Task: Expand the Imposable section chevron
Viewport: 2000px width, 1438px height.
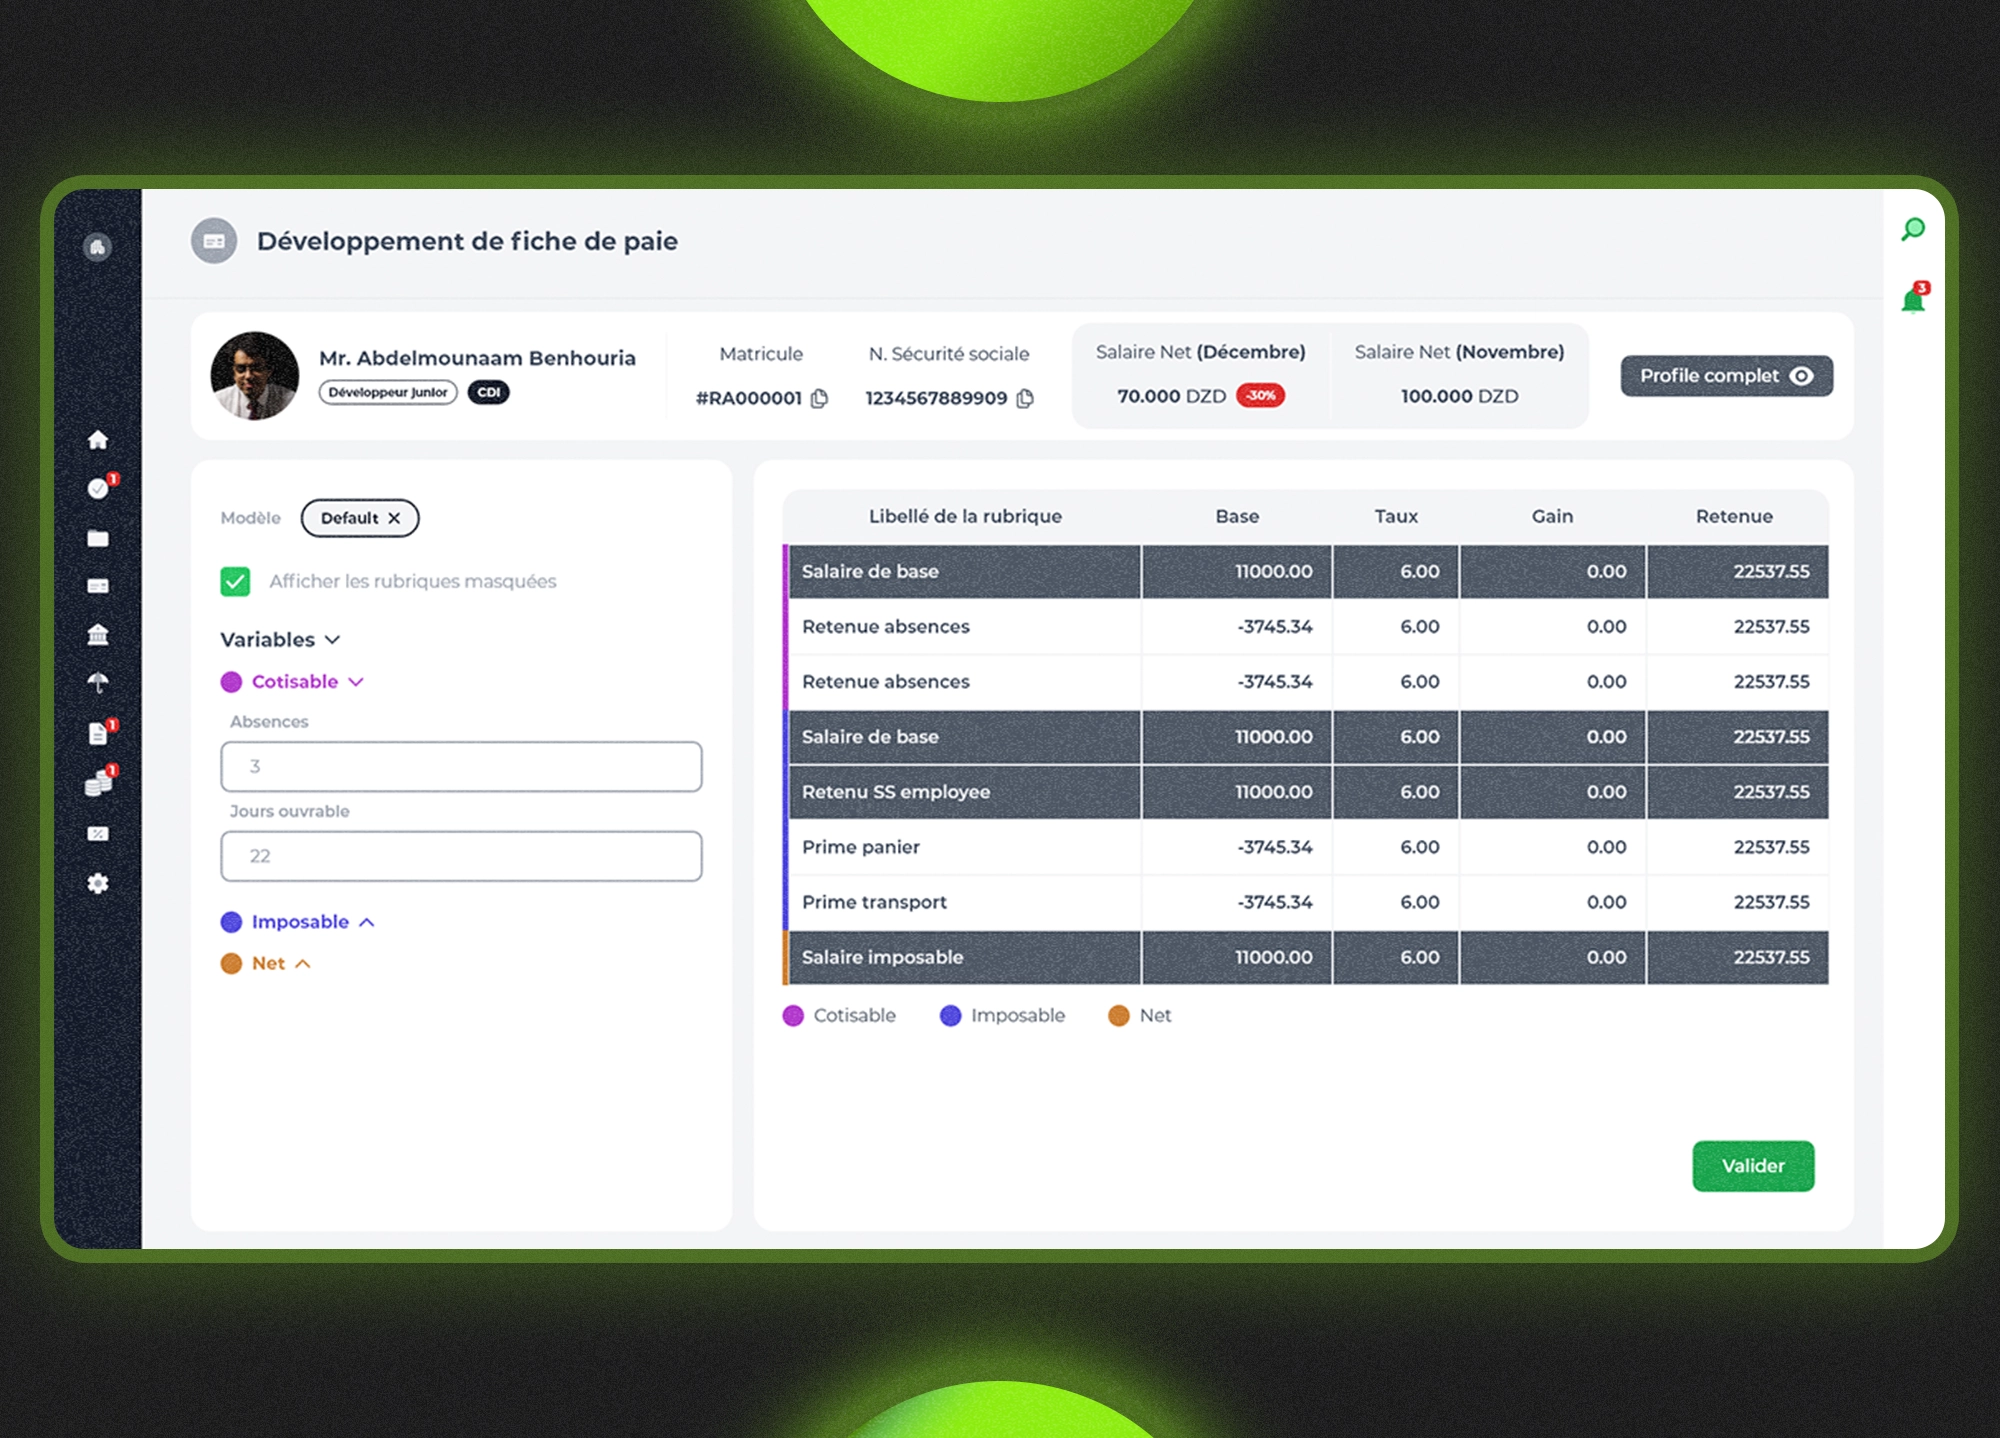Action: click(x=367, y=922)
